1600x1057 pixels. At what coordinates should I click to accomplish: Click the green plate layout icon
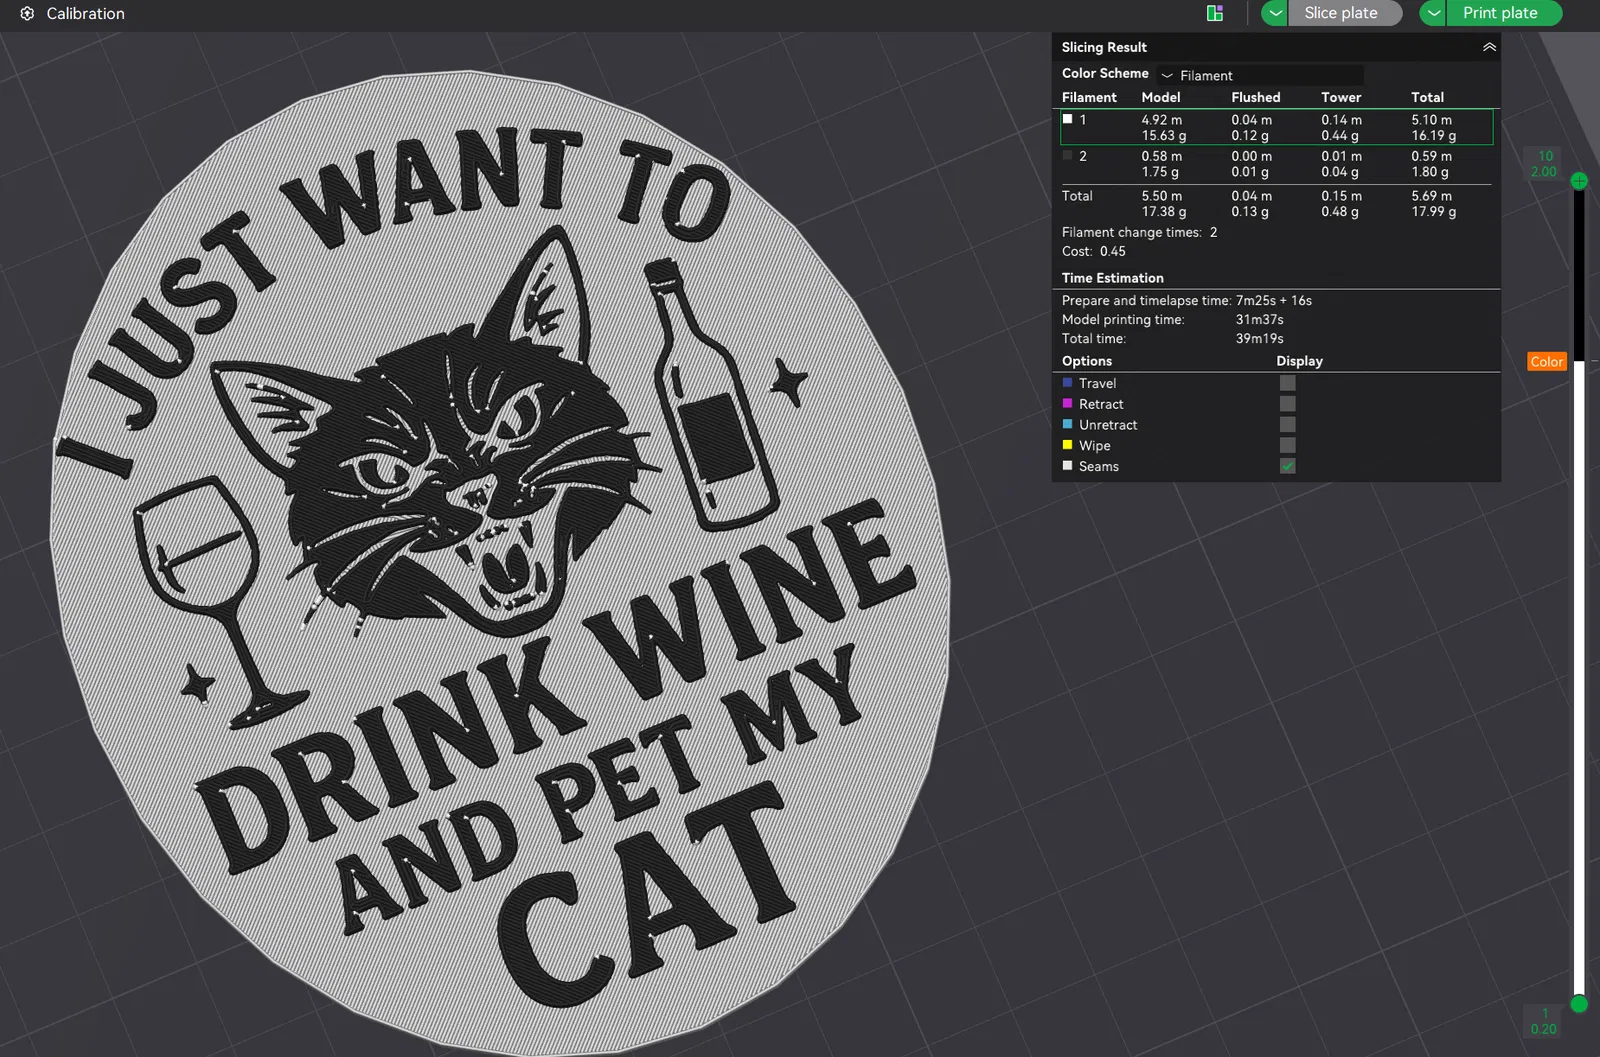(x=1215, y=13)
